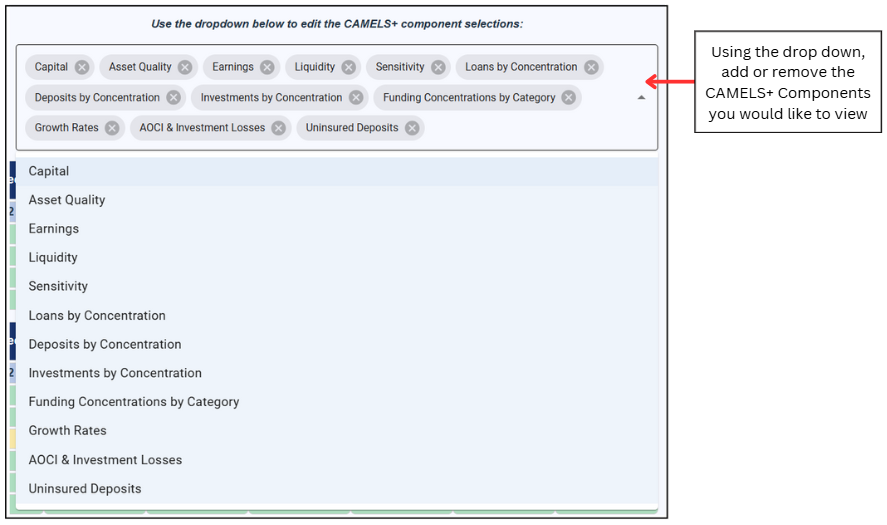Remove Deposits by Concentration chip via X
Screen dimensions: 887x525
coord(173,98)
